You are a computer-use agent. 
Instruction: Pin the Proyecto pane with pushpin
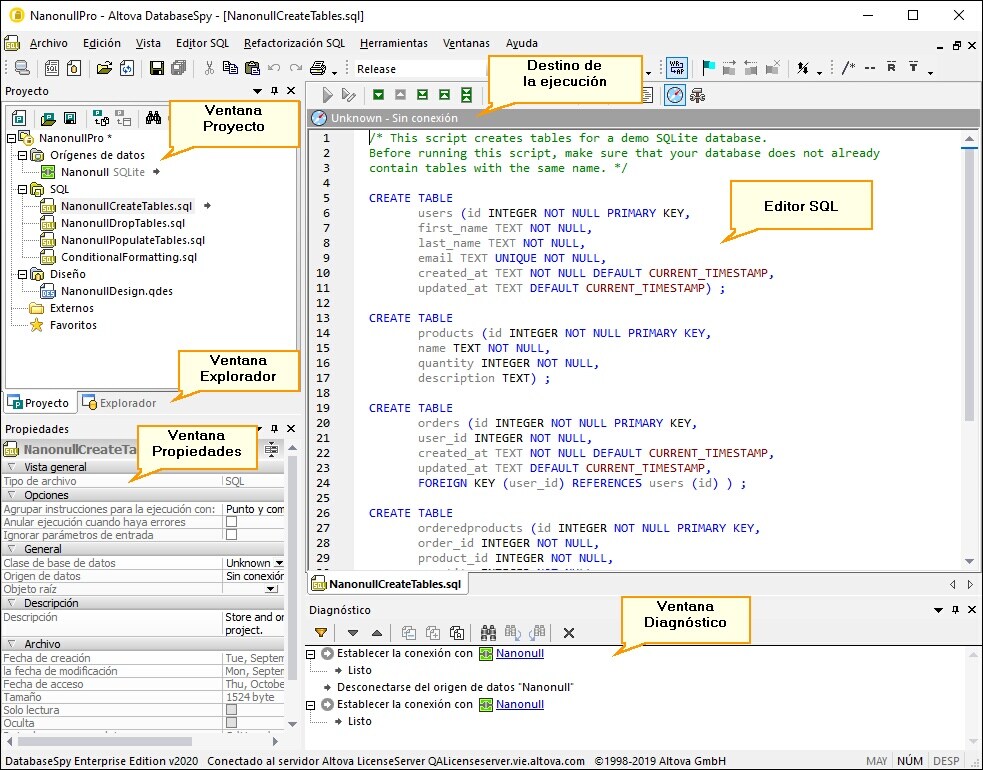[274, 91]
